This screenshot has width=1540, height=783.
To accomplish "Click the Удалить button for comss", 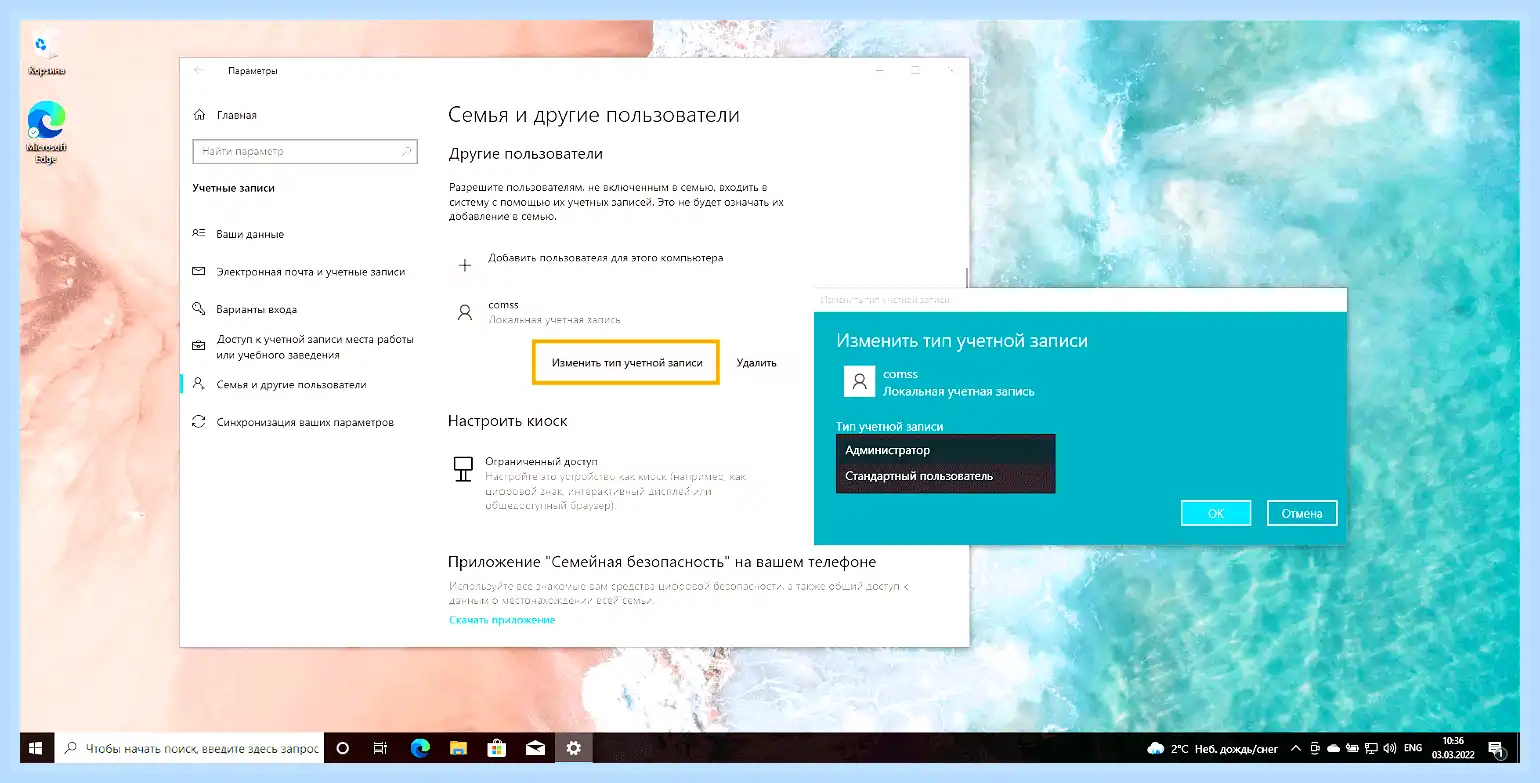I will pos(757,363).
